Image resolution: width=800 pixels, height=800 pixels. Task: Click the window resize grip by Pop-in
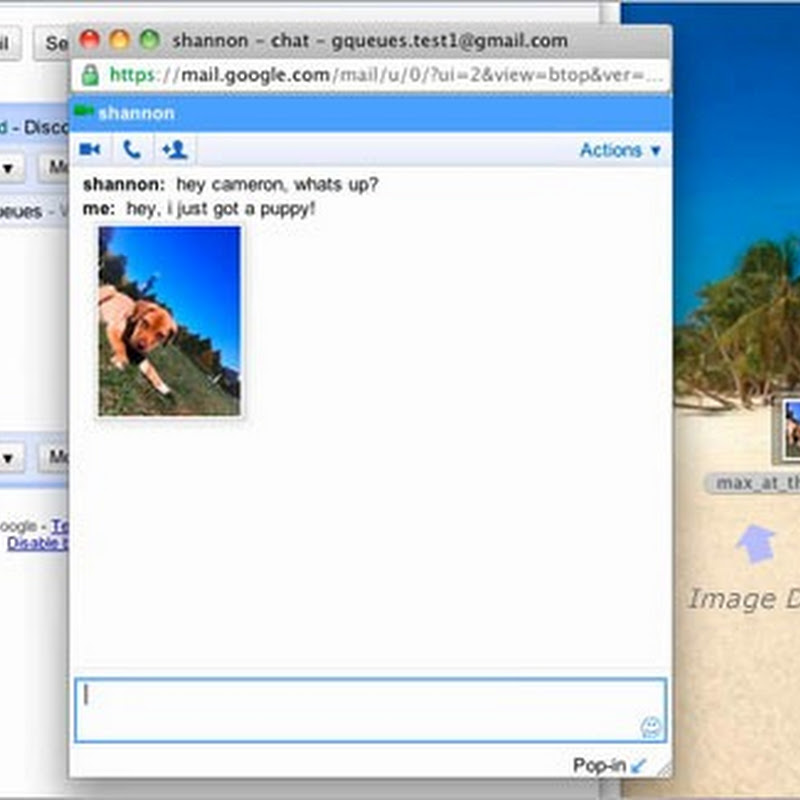pos(664,769)
